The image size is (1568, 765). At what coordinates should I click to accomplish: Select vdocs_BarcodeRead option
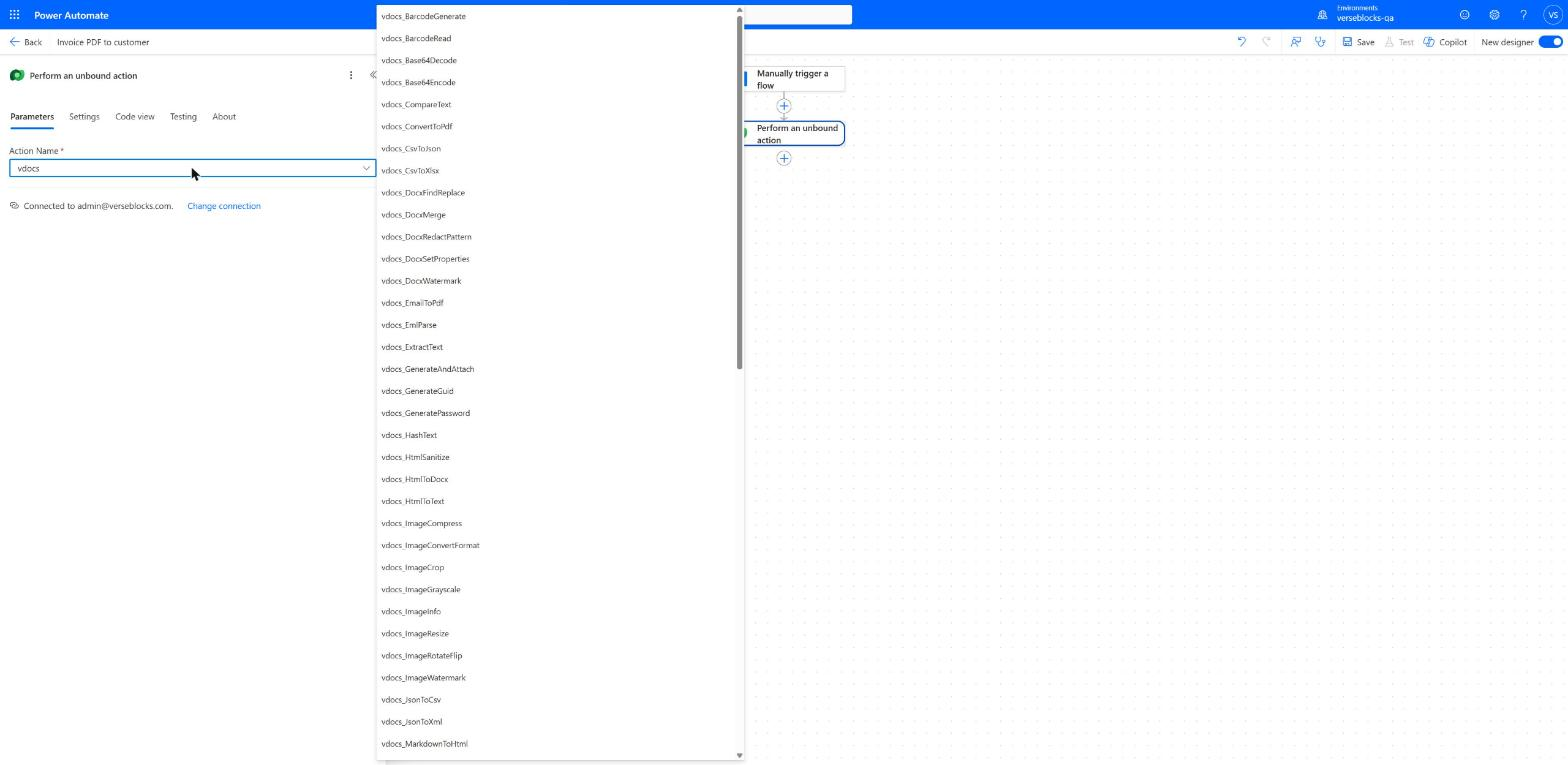coord(556,38)
